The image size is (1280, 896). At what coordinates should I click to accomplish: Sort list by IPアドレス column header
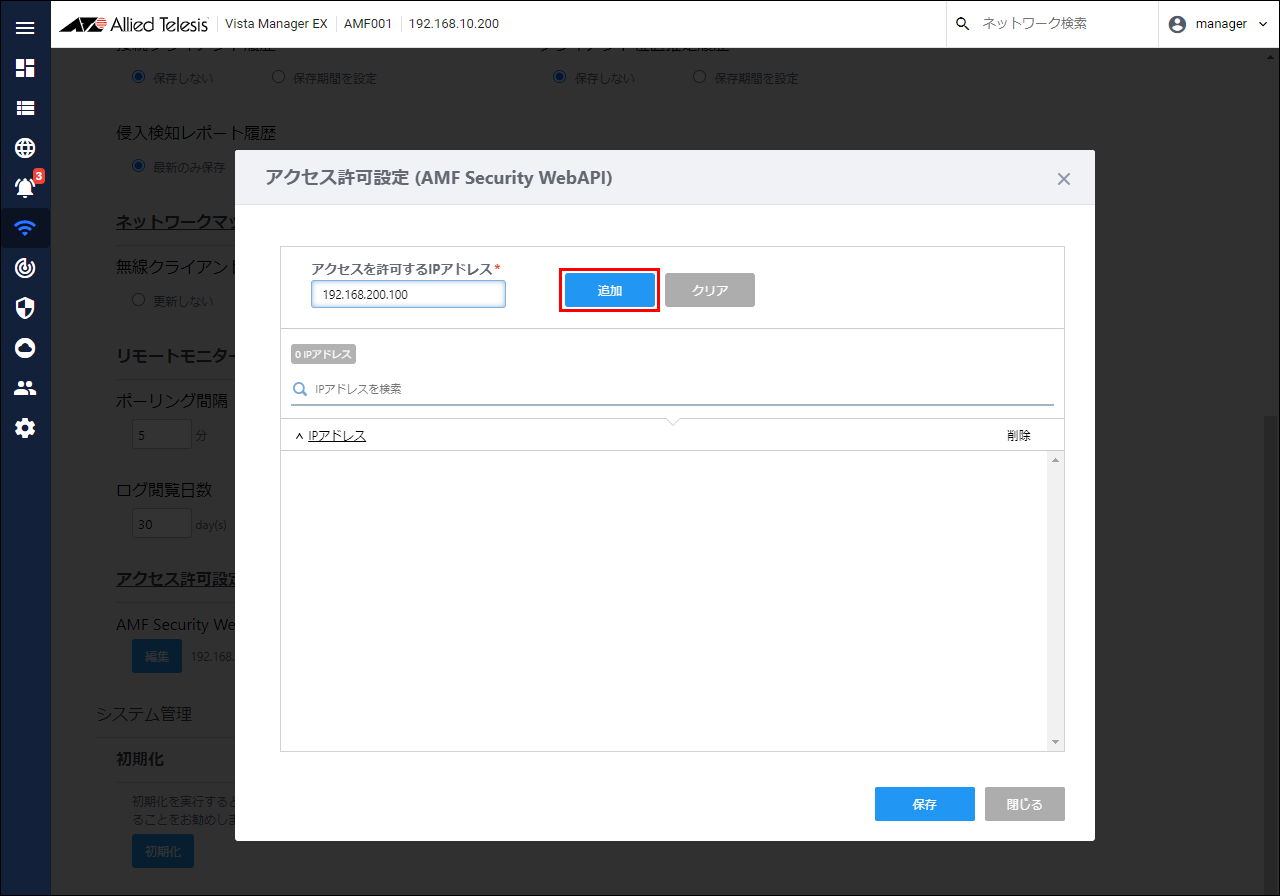tap(336, 435)
